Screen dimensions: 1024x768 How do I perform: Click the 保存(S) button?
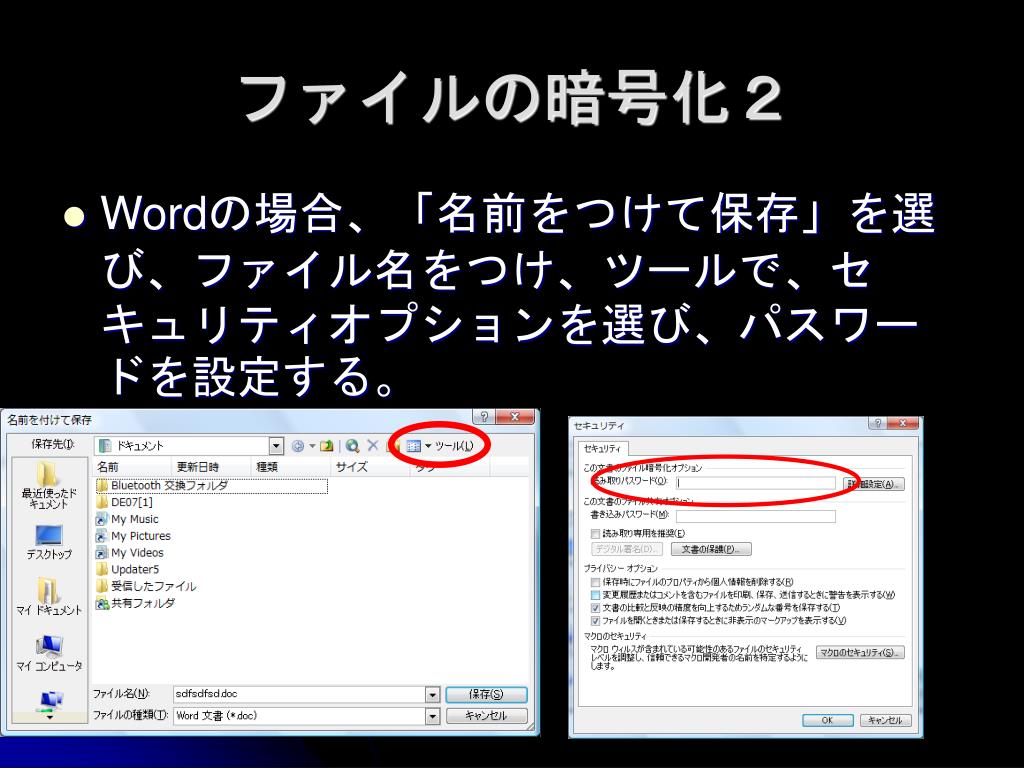486,694
